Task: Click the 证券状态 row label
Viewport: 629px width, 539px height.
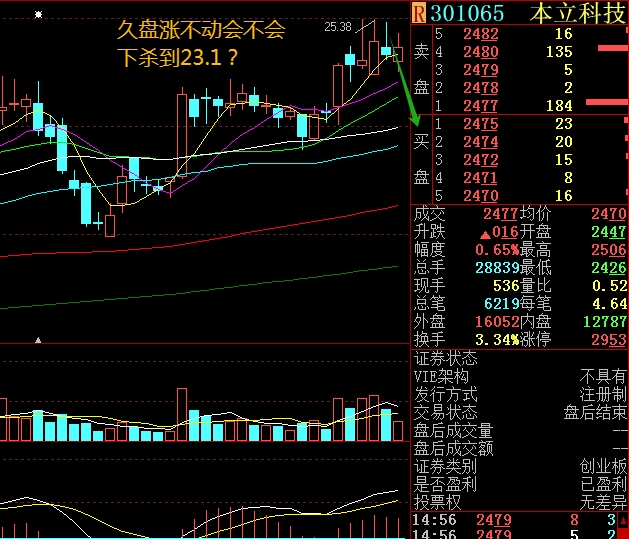Action: [445, 359]
